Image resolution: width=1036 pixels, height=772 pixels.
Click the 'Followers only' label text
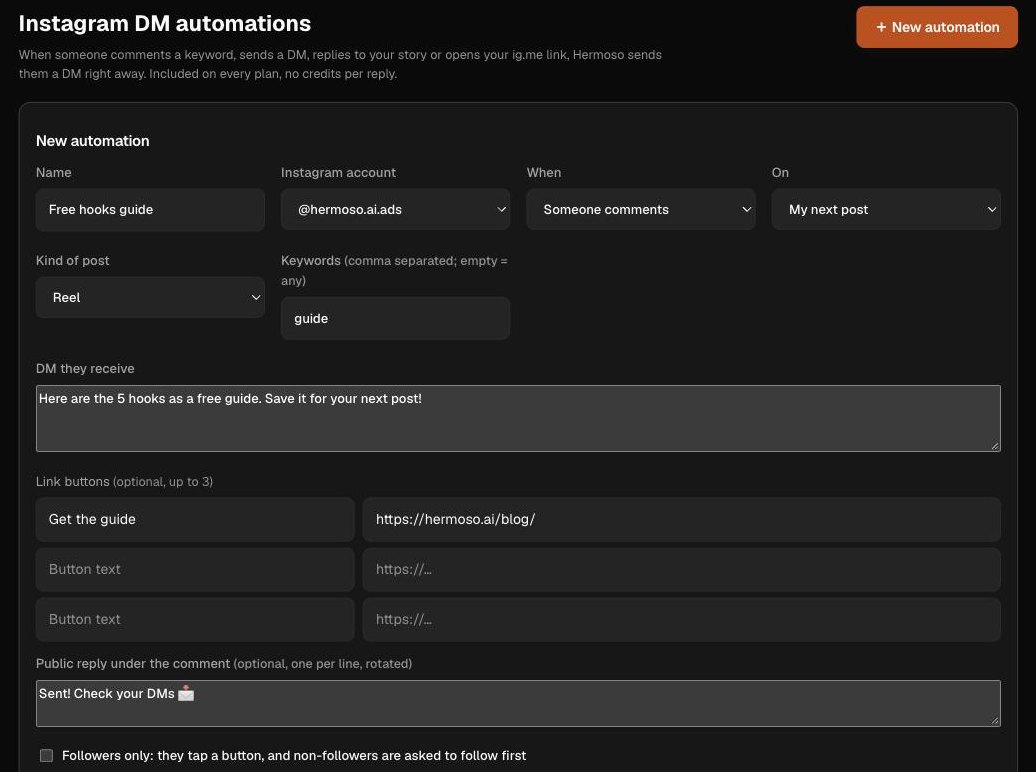pos(294,755)
